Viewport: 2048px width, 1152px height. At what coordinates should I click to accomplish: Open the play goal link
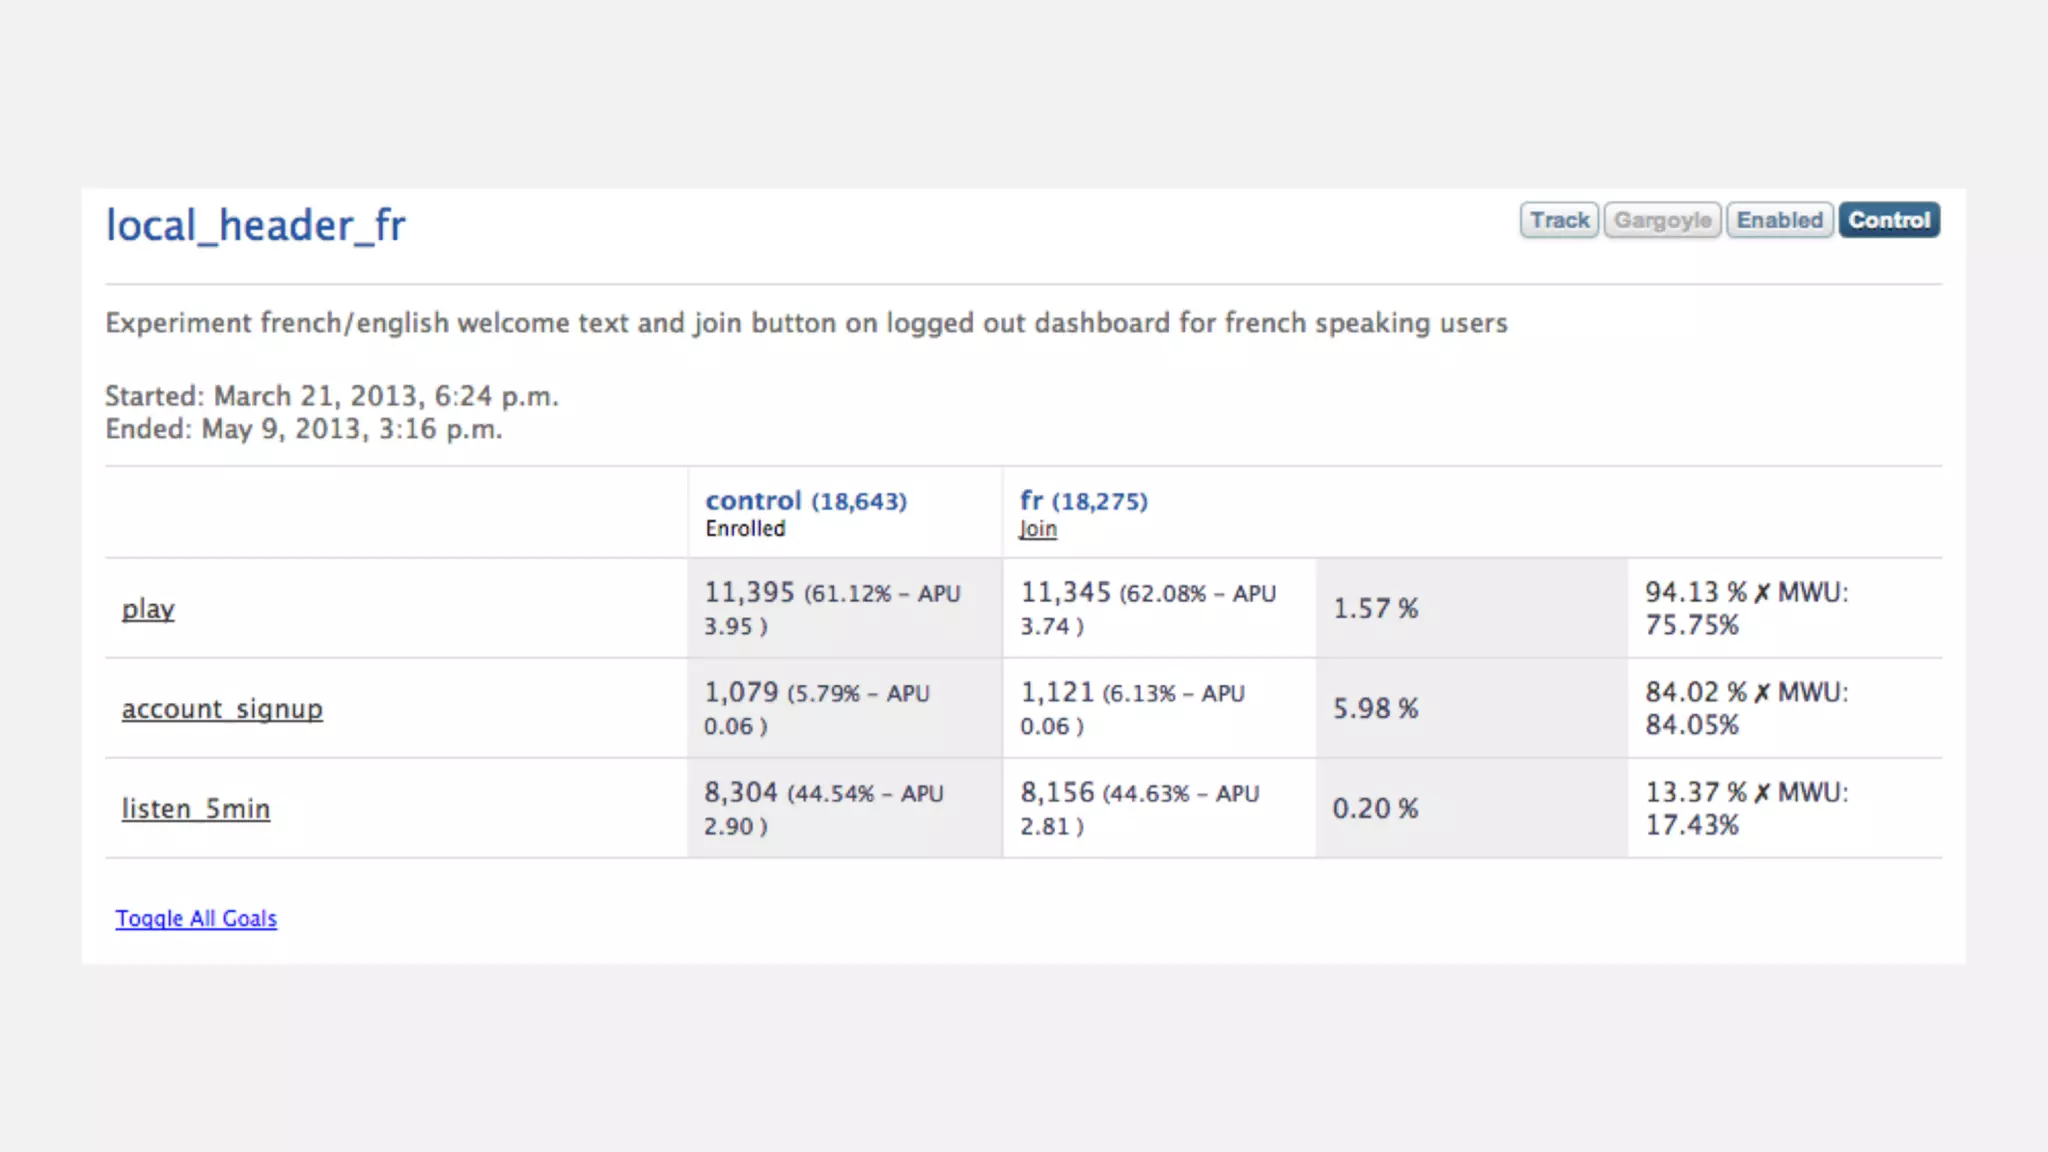pyautogui.click(x=148, y=609)
